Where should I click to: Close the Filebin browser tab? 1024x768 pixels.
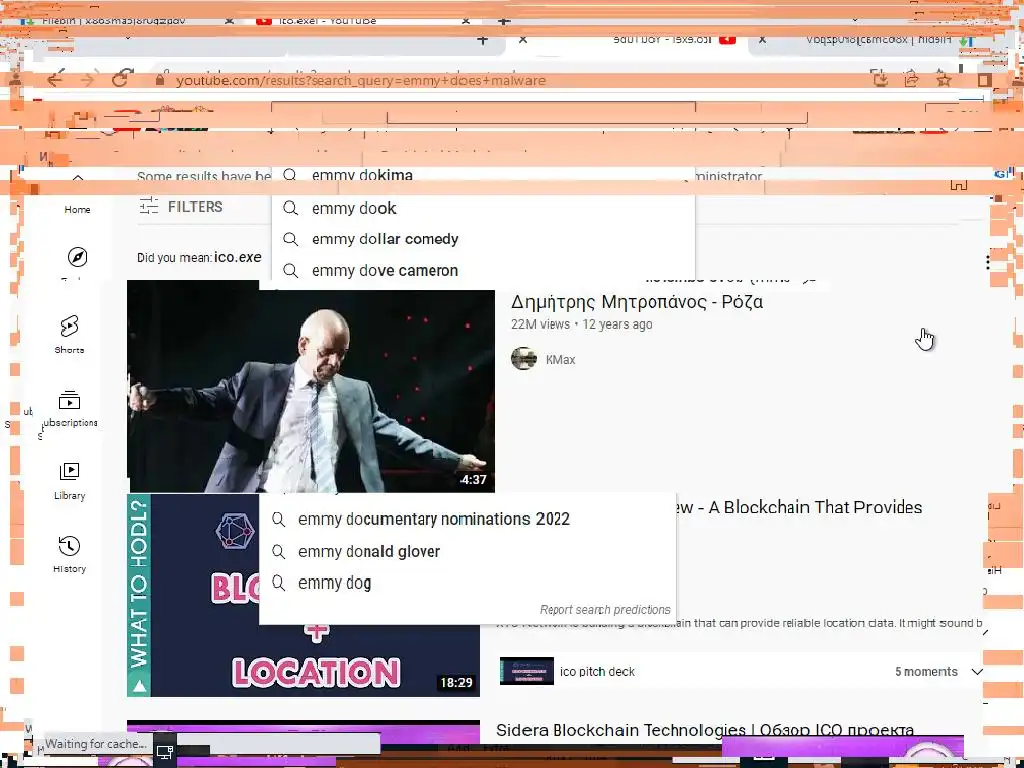tap(229, 21)
